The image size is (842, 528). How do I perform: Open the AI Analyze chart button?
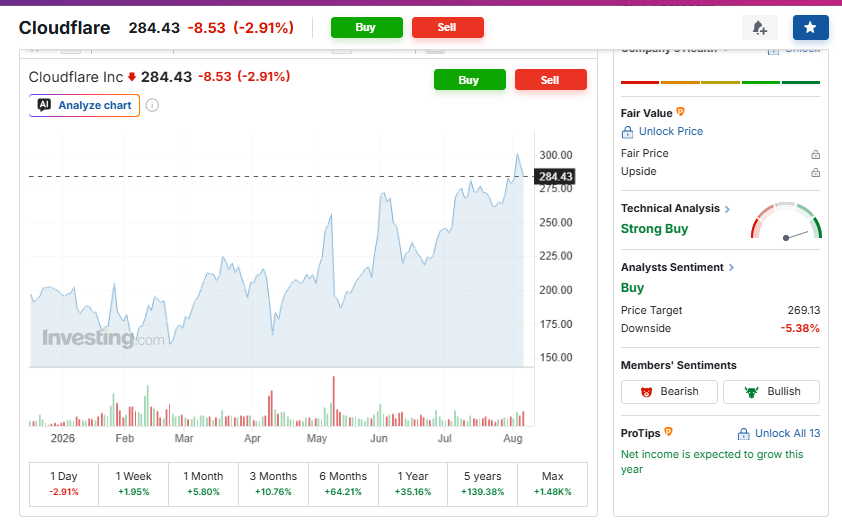click(x=84, y=105)
